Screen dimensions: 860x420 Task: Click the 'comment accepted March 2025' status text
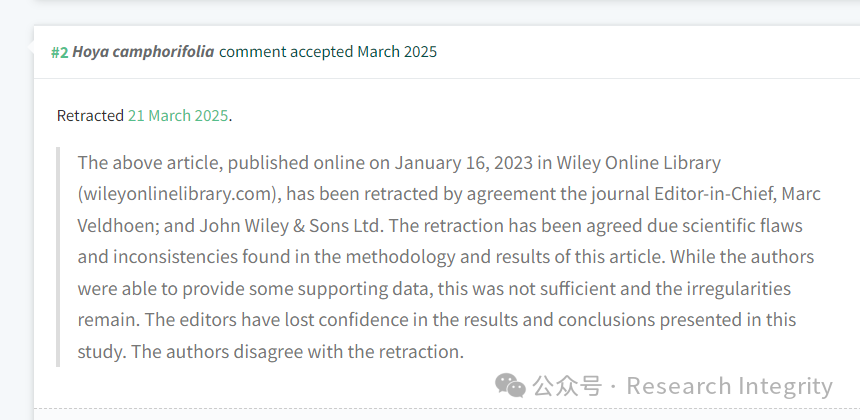pyautogui.click(x=328, y=52)
